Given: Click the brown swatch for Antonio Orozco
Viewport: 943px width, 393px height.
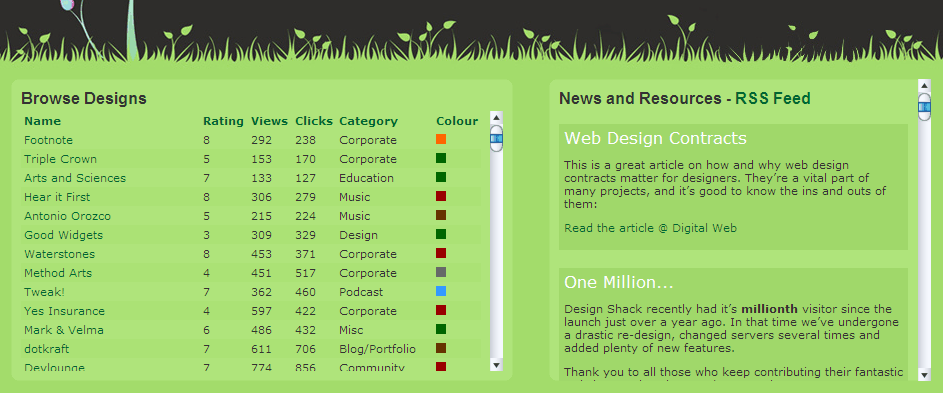Looking at the screenshot, I should pyautogui.click(x=441, y=215).
